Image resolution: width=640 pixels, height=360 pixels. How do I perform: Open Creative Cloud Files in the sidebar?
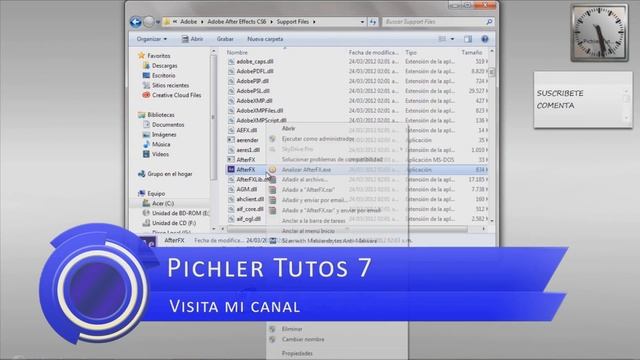tap(176, 95)
